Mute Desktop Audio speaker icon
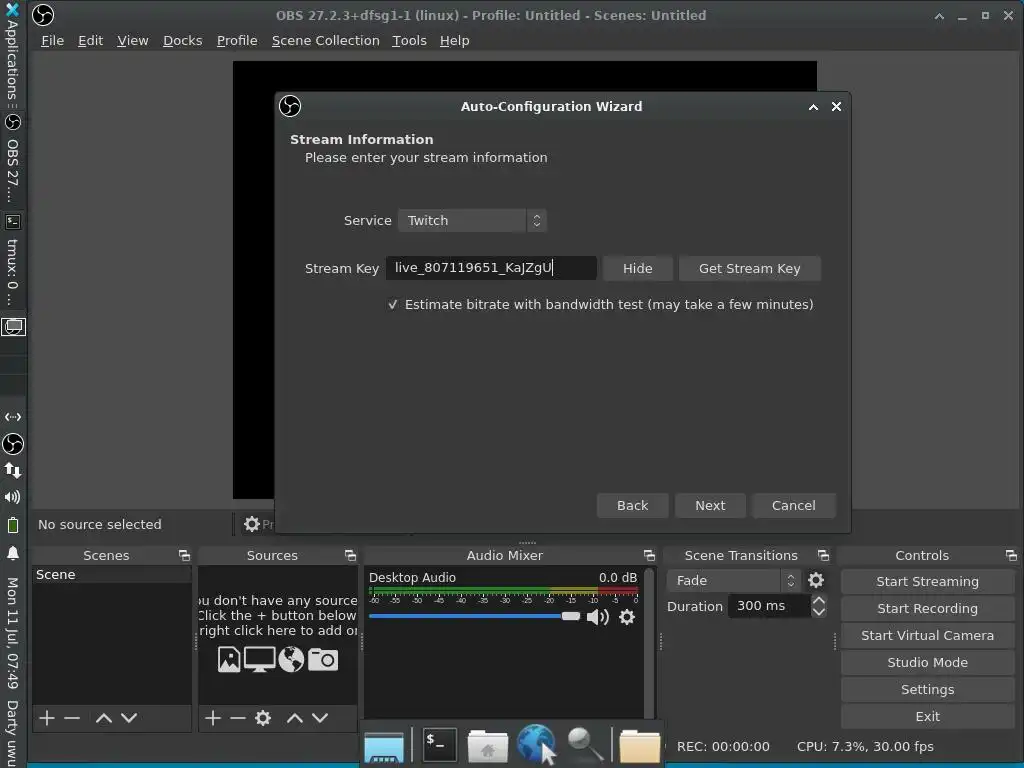 598,617
